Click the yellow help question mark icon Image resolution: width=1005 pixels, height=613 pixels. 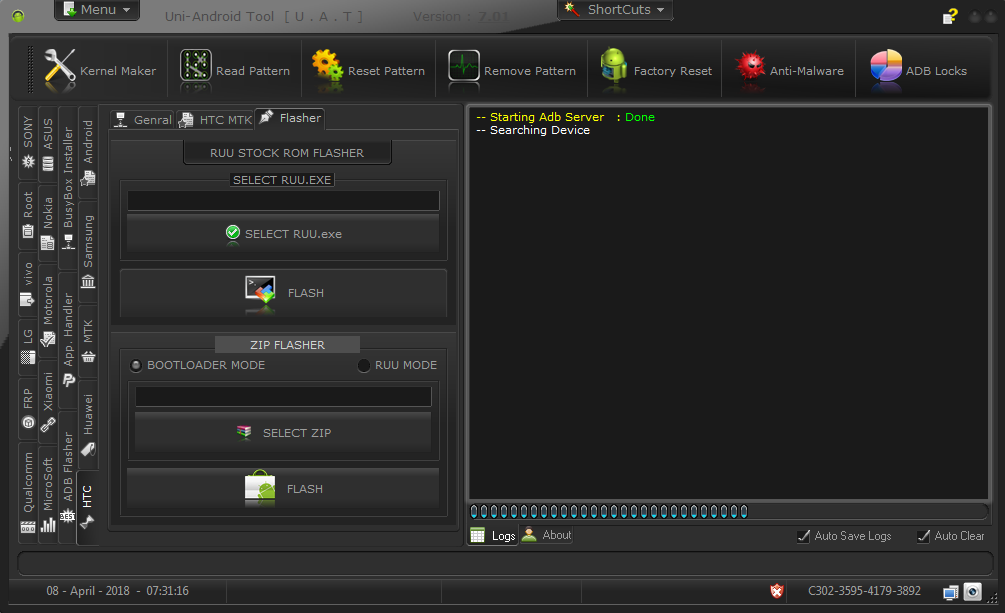950,16
